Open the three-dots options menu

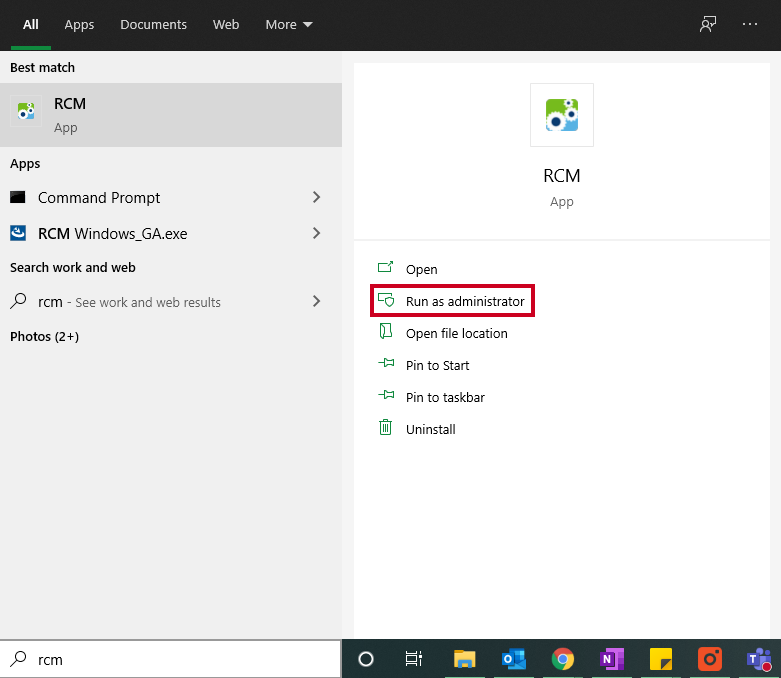pyautogui.click(x=750, y=24)
